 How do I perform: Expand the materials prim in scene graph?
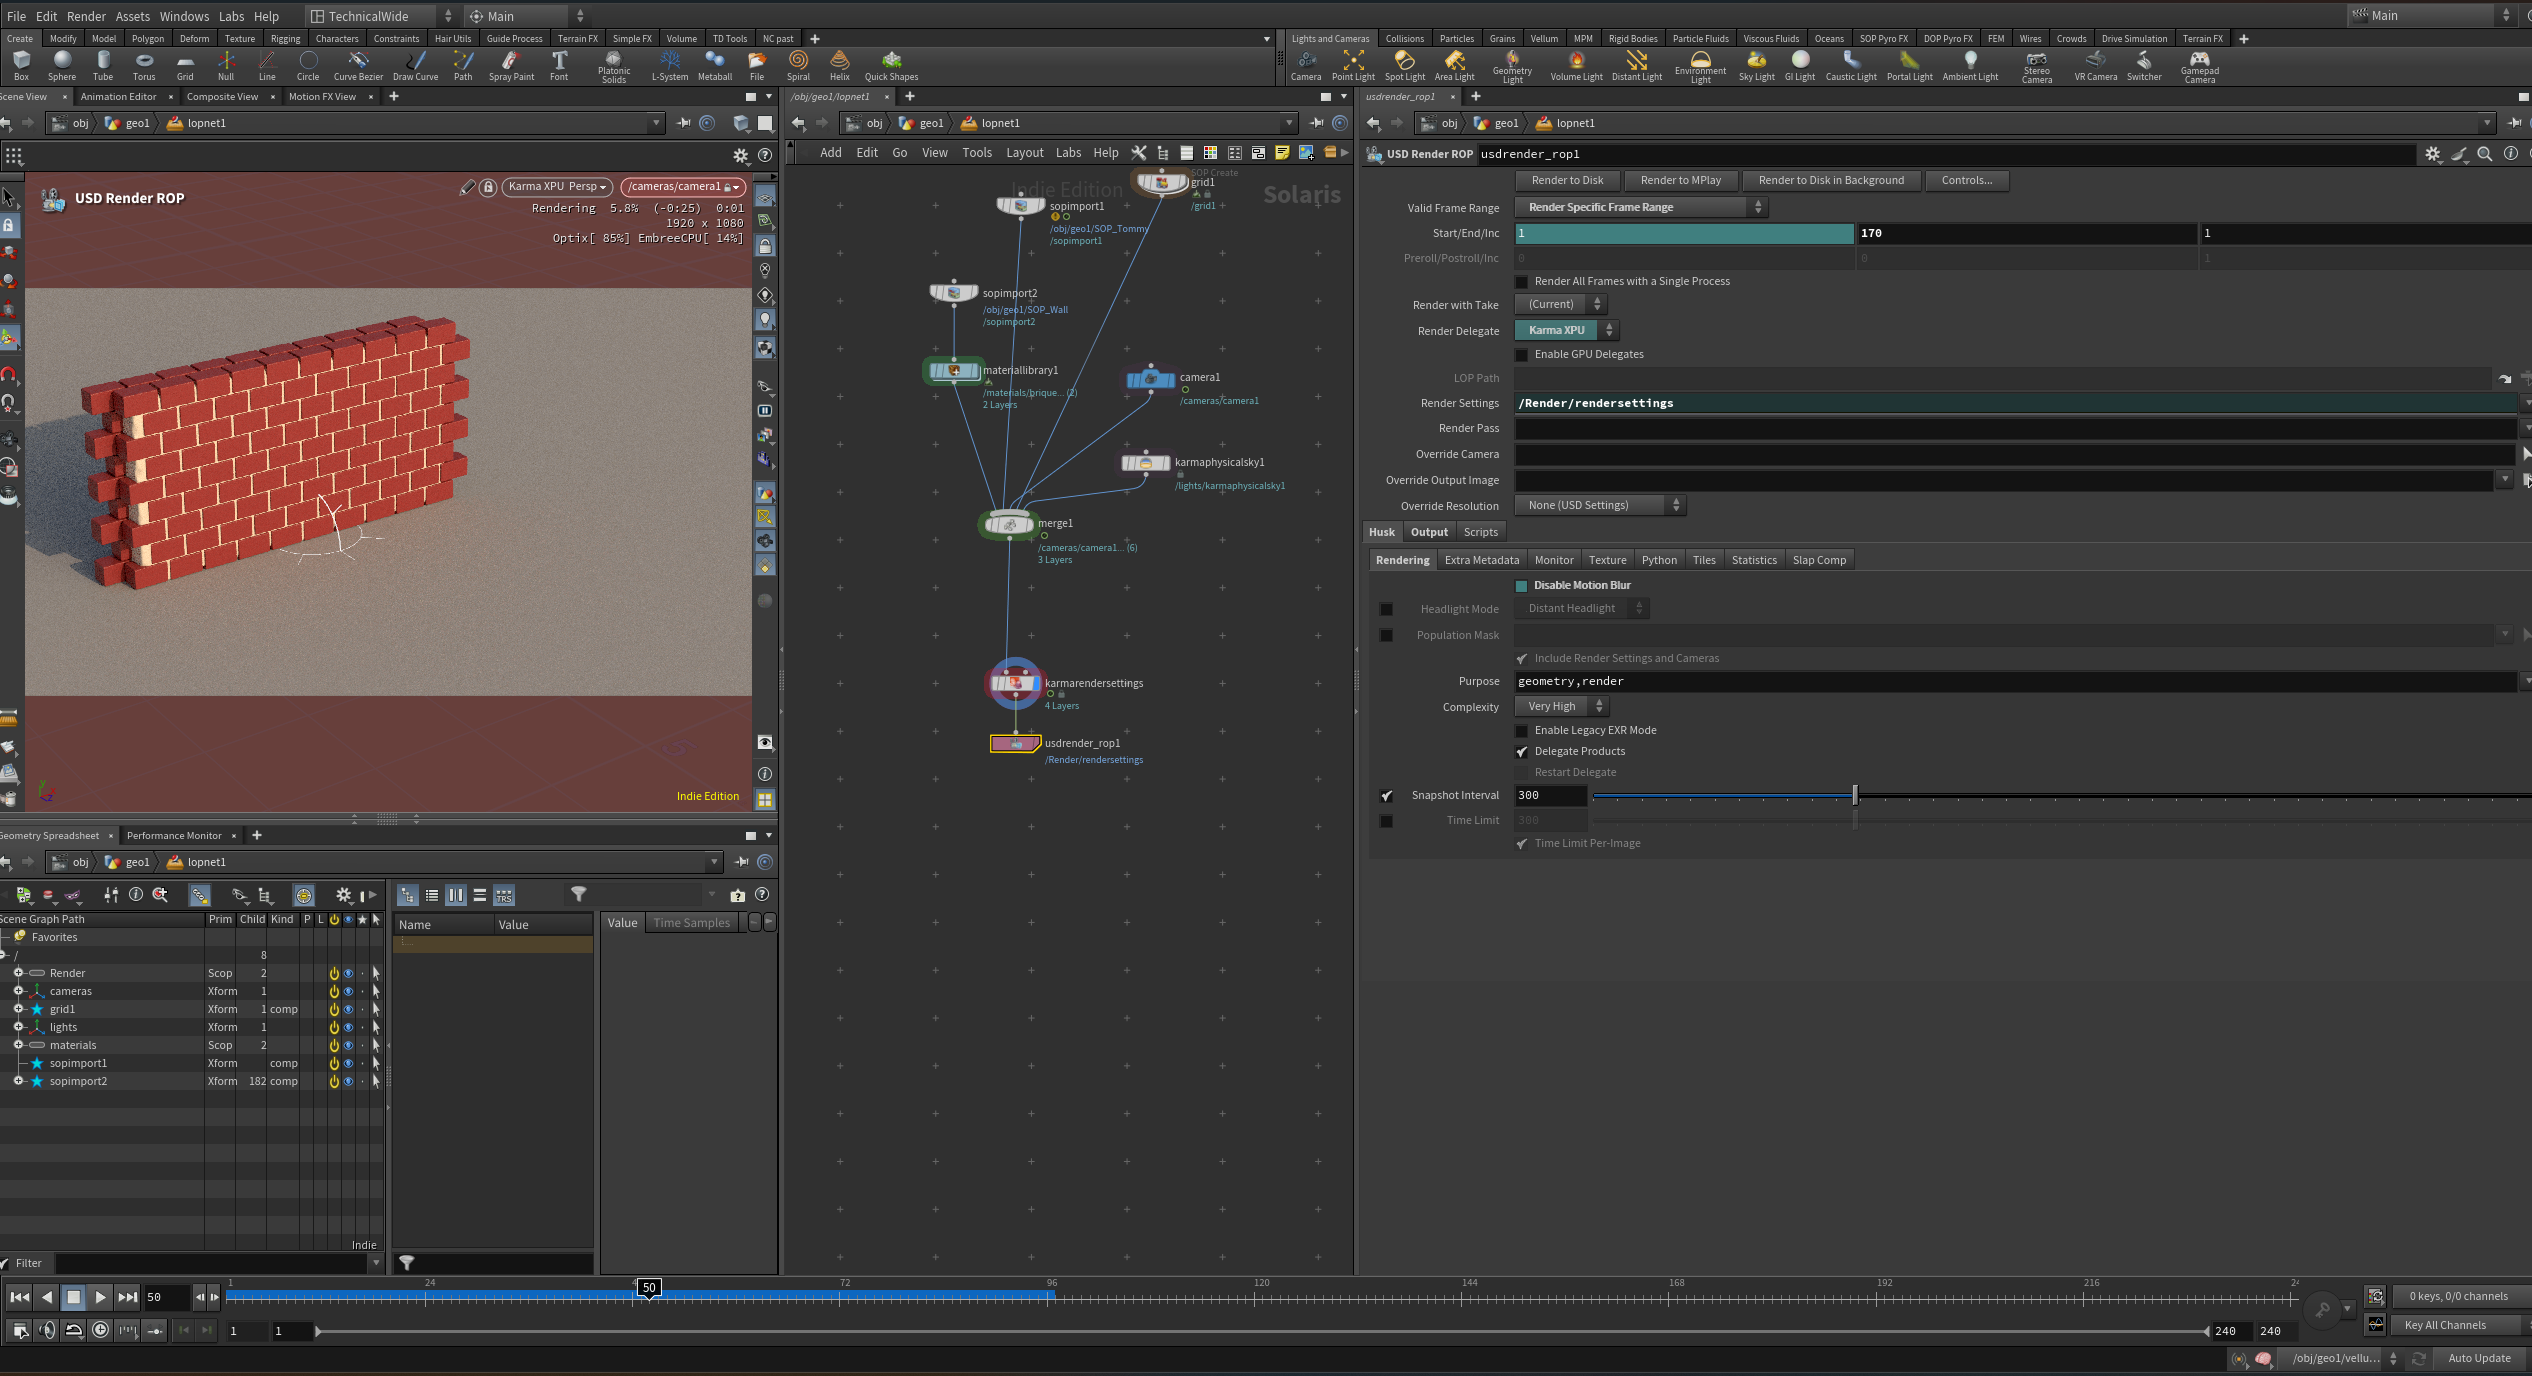18,1045
